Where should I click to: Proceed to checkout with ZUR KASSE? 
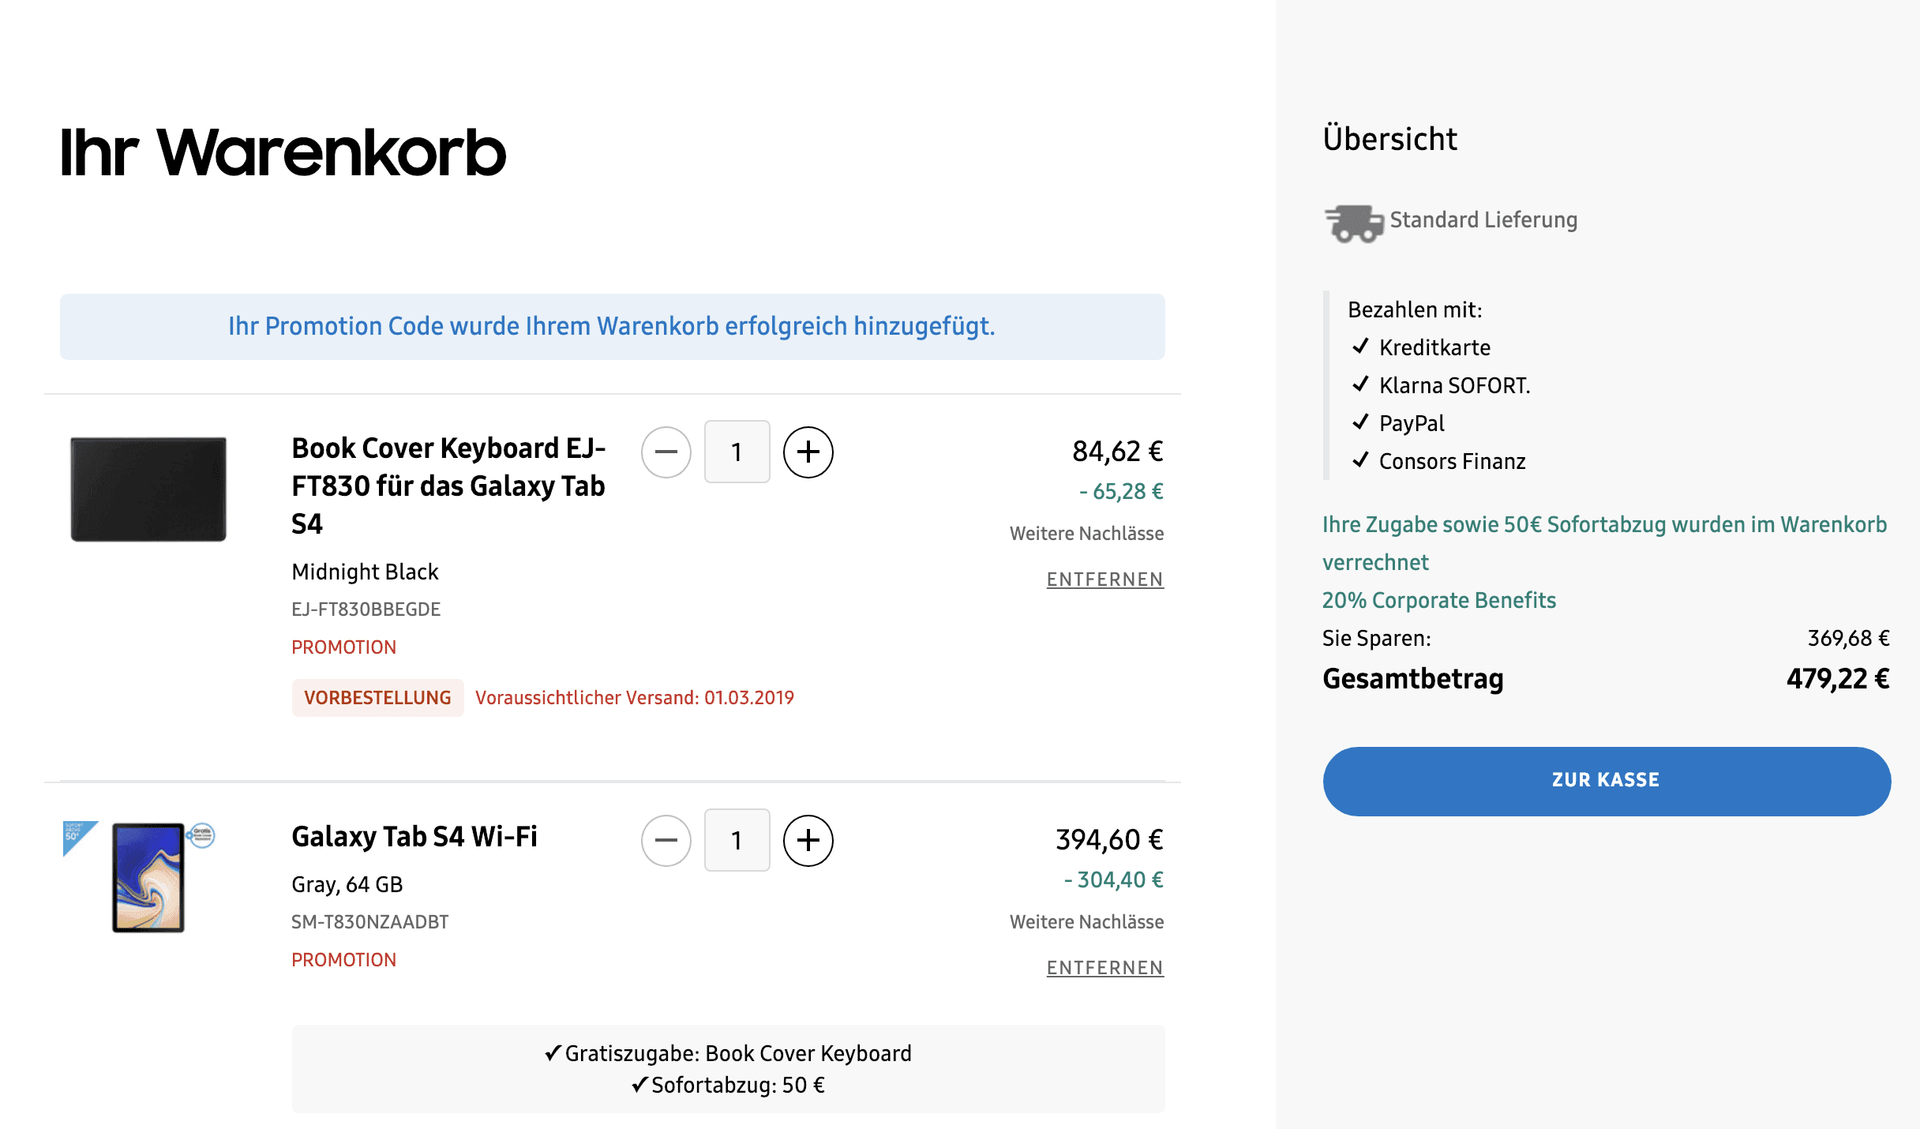tap(1606, 781)
